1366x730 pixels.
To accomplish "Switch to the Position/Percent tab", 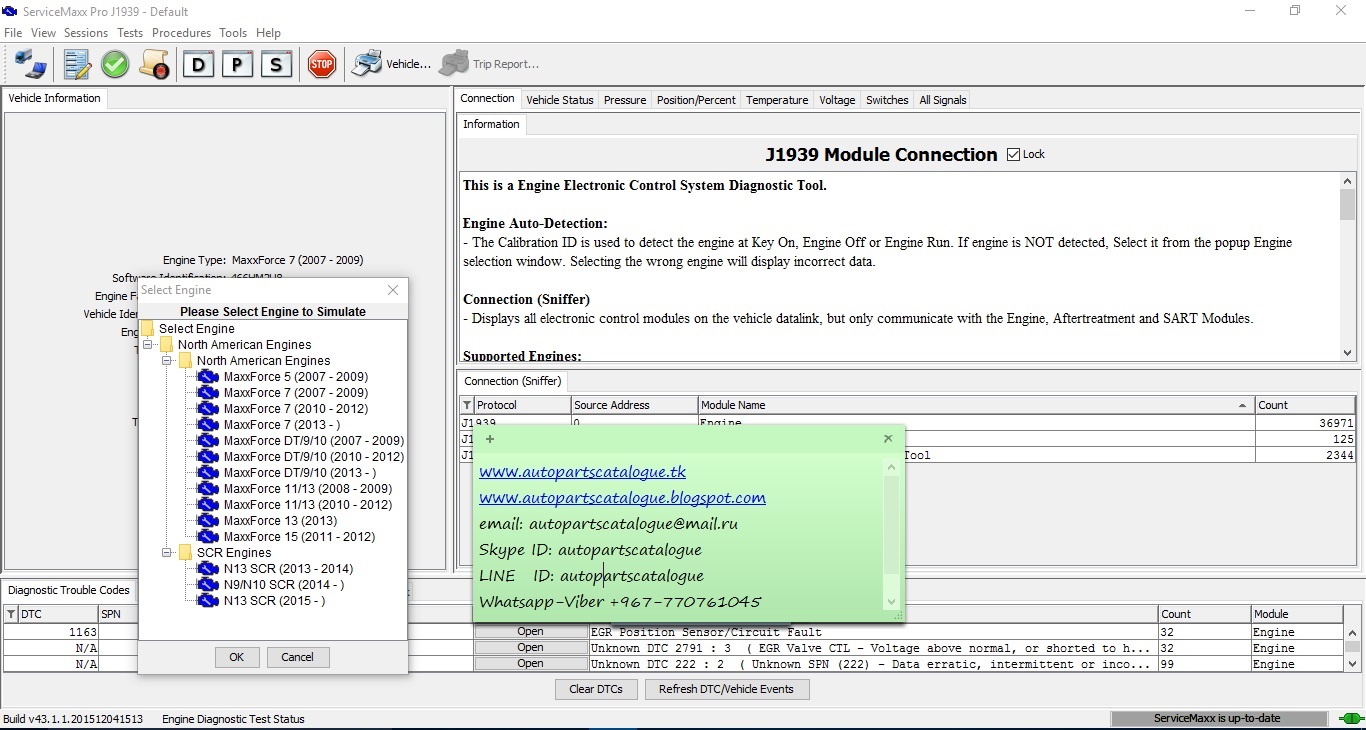I will point(696,100).
